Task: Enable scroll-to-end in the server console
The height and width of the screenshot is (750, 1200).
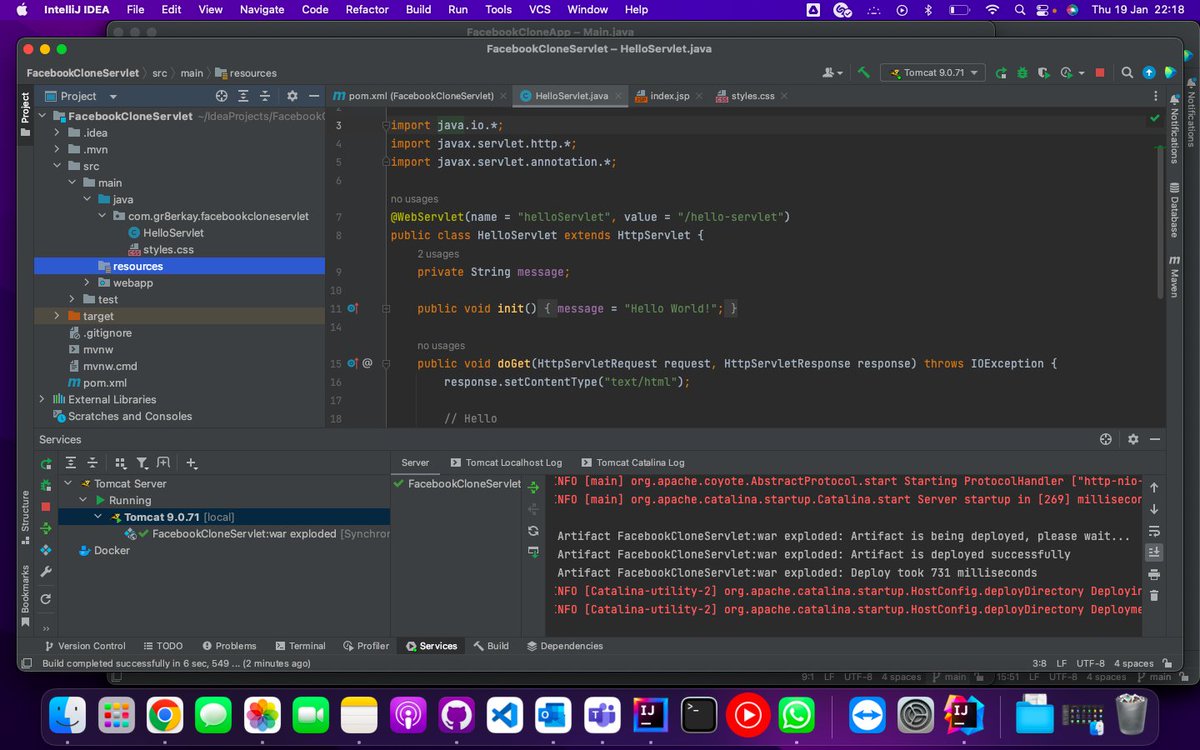Action: pos(1155,552)
